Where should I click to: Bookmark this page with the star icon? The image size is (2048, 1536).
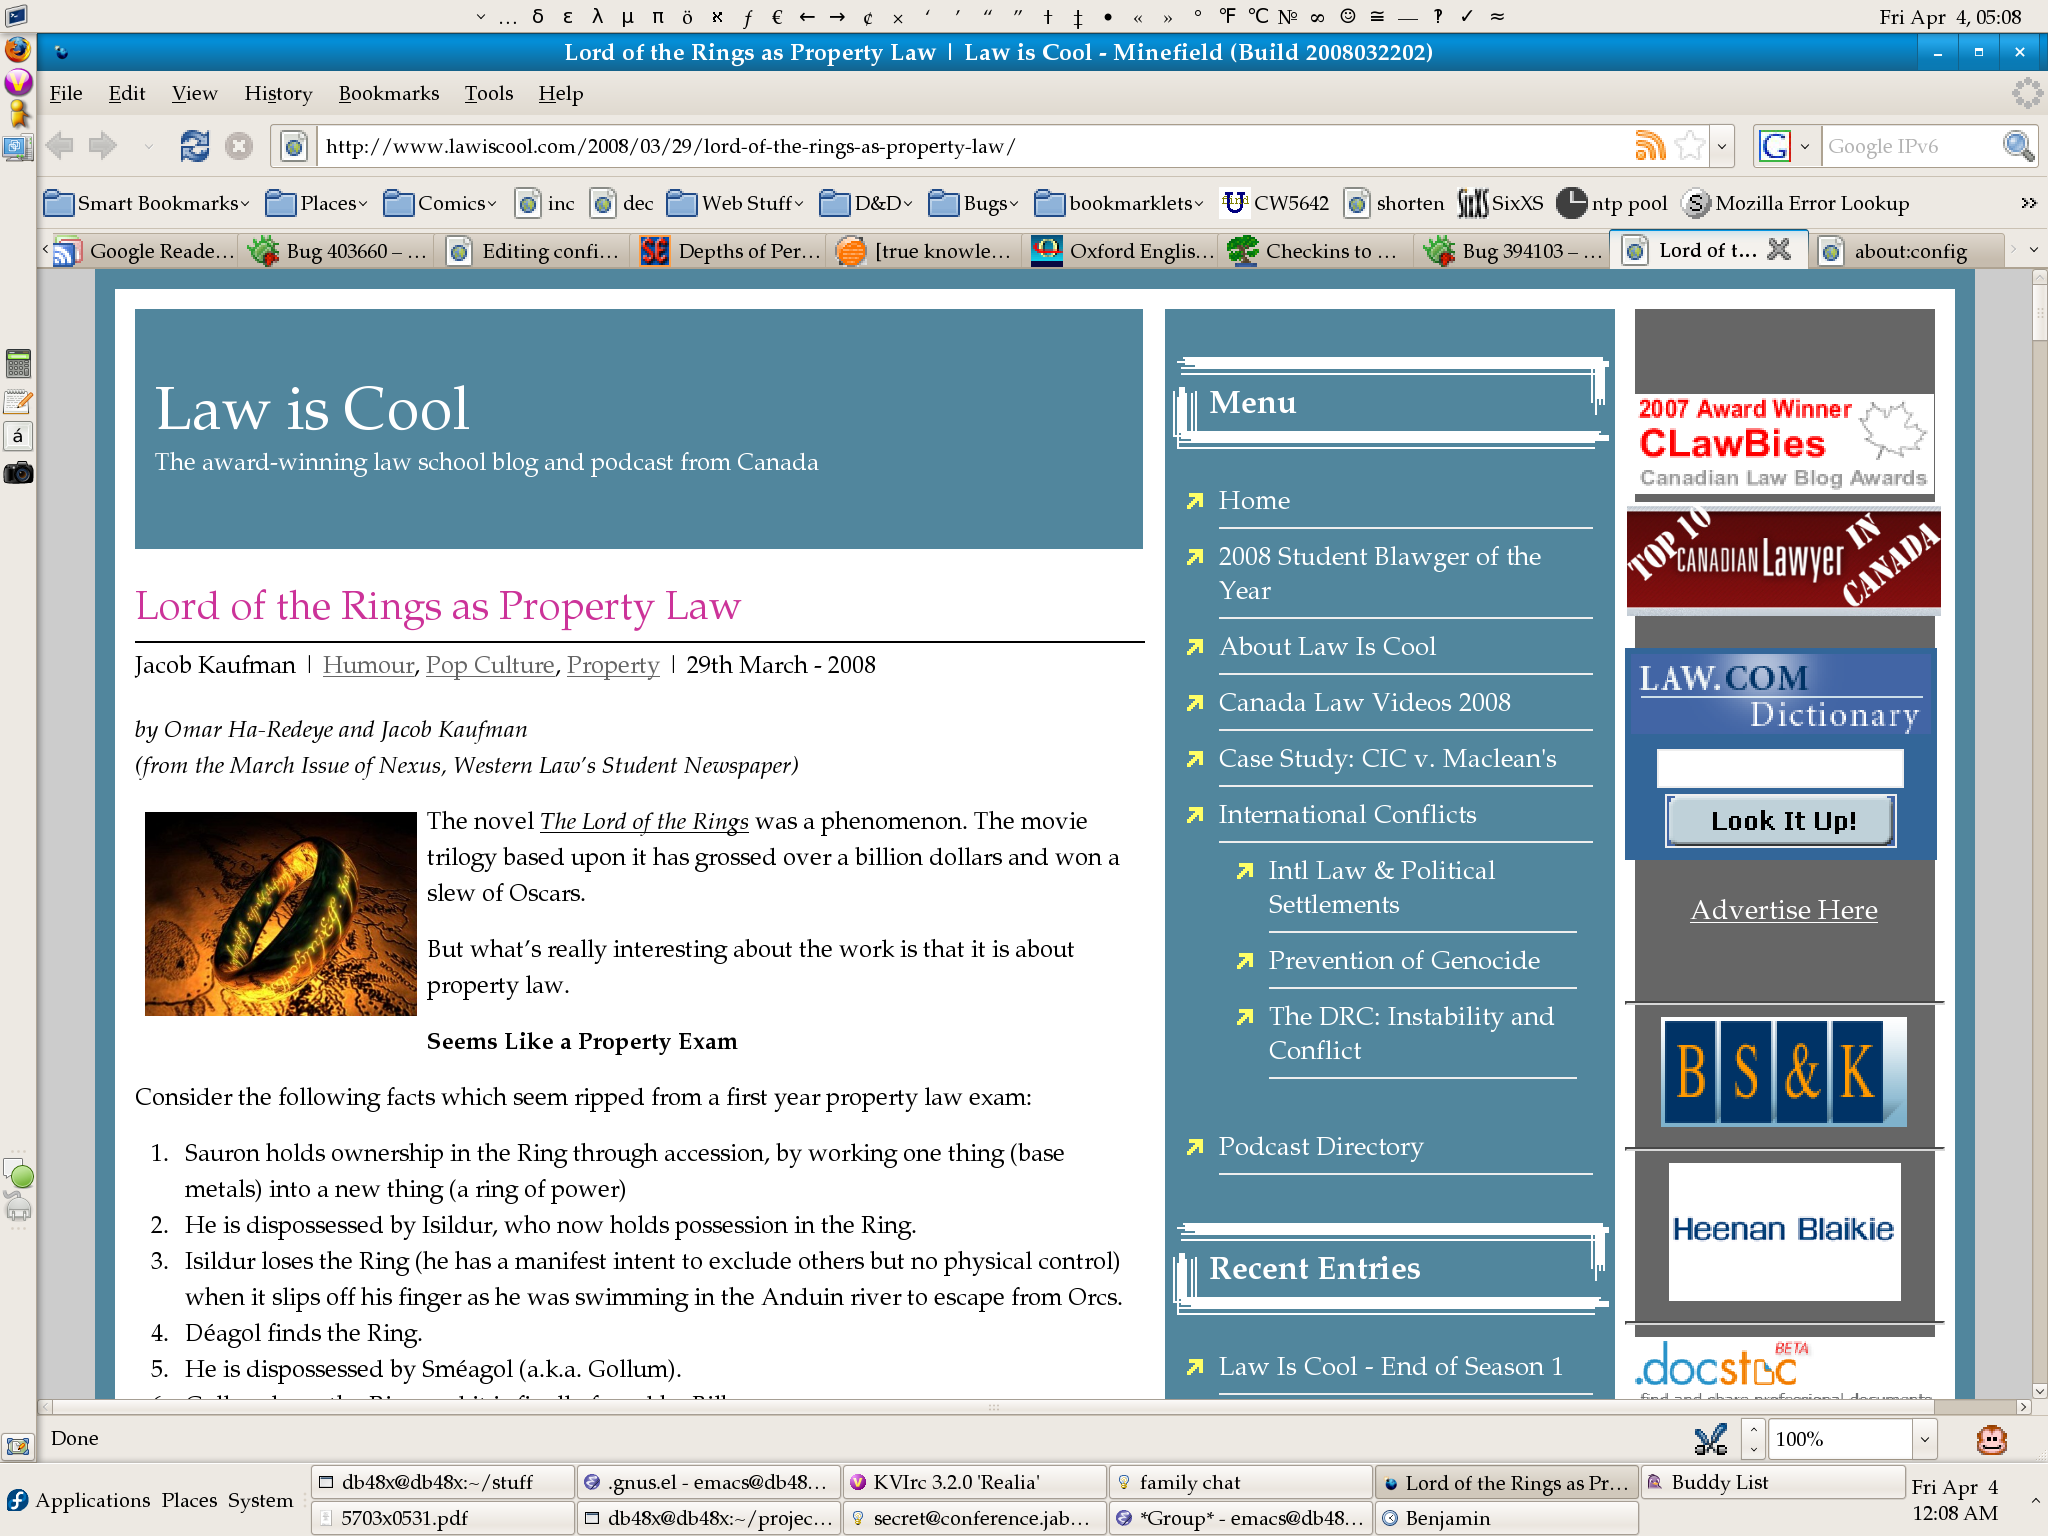1690,146
